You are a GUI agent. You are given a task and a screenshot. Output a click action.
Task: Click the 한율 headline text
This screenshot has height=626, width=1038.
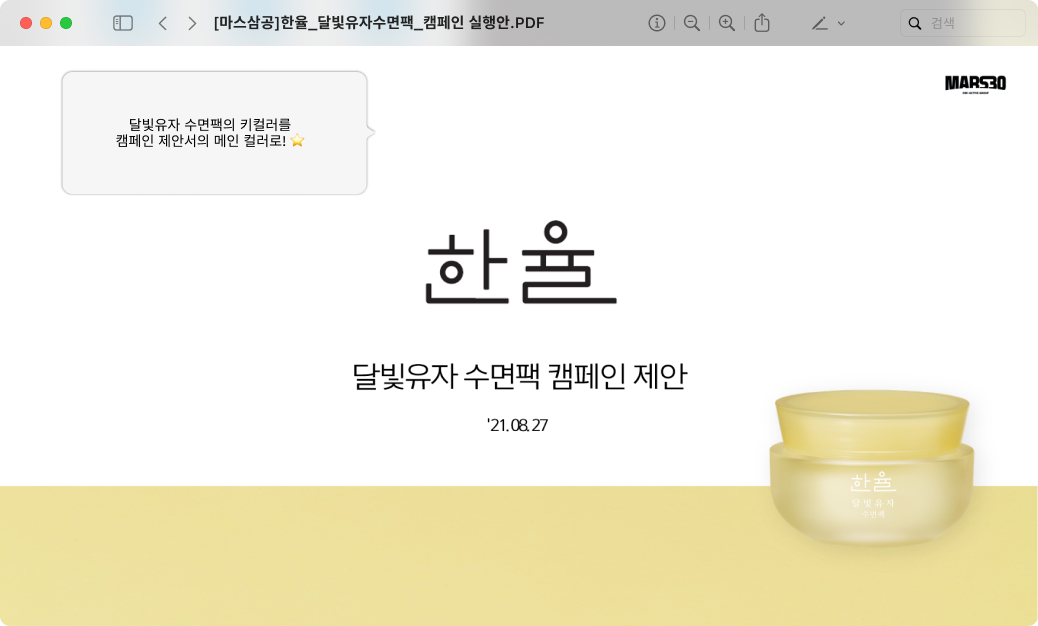520,263
